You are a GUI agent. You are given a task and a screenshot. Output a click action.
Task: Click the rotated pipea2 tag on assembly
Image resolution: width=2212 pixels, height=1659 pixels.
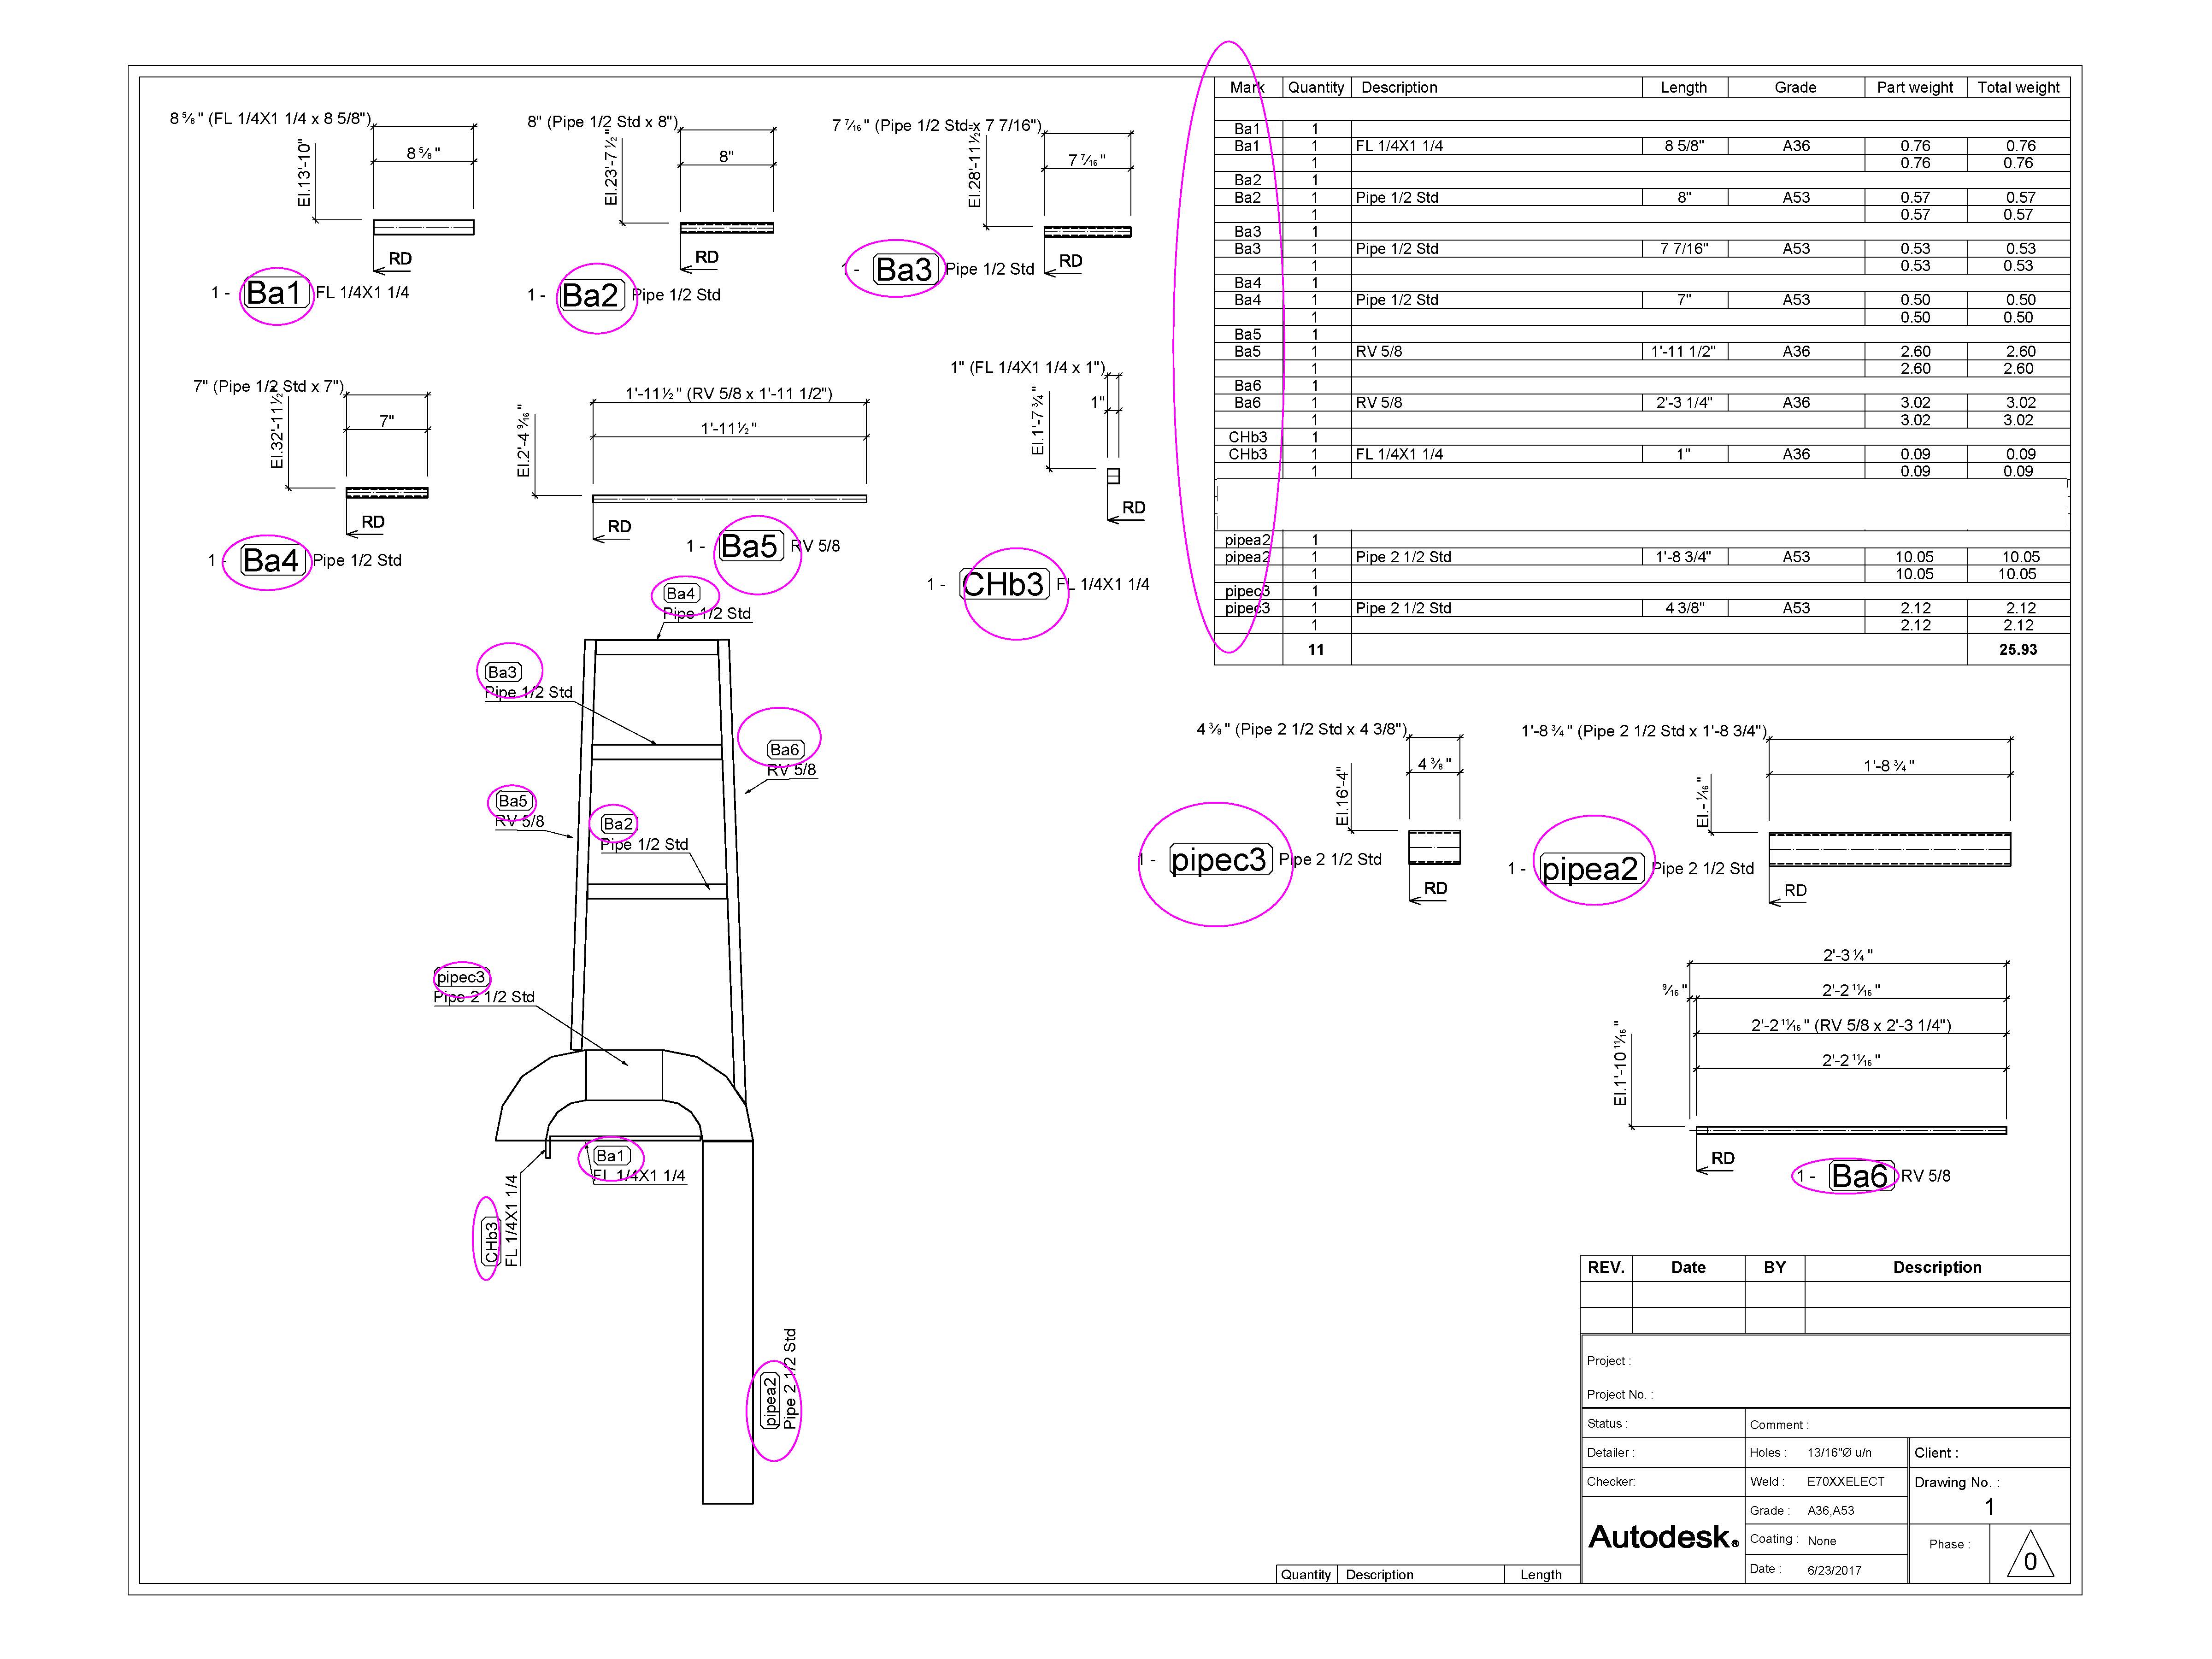(770, 1401)
